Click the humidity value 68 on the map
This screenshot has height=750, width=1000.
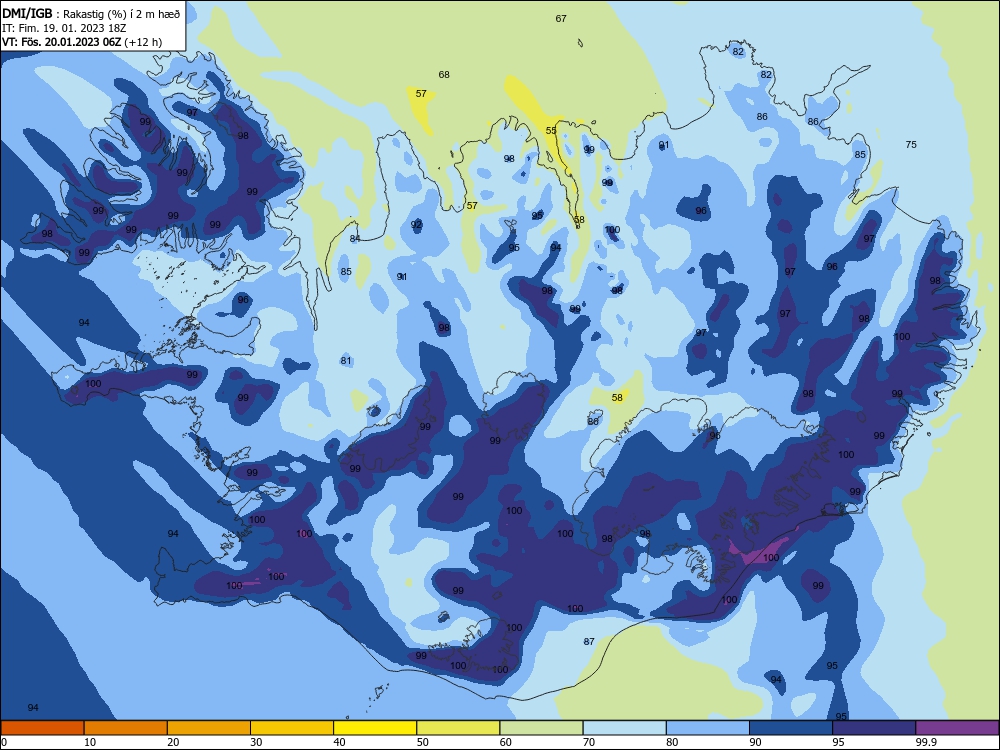pyautogui.click(x=444, y=75)
